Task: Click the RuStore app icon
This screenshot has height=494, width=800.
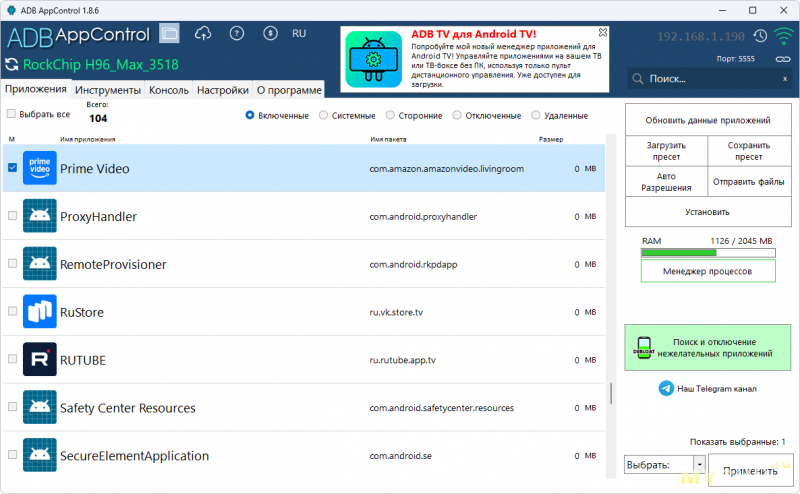Action: (x=40, y=312)
